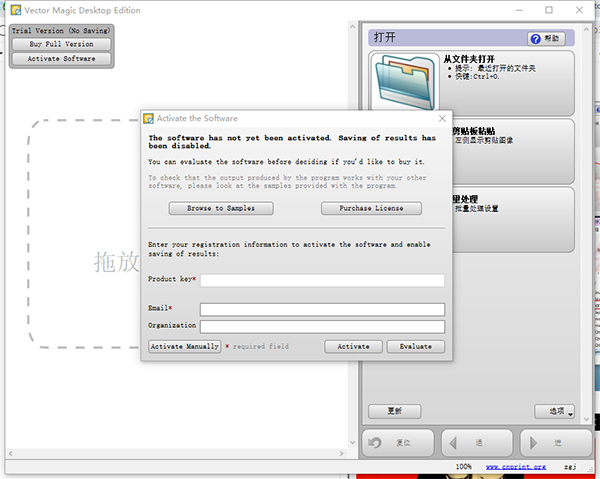600x479 pixels.
Task: Click horizontal scrollbar left arrow
Action: [11, 453]
